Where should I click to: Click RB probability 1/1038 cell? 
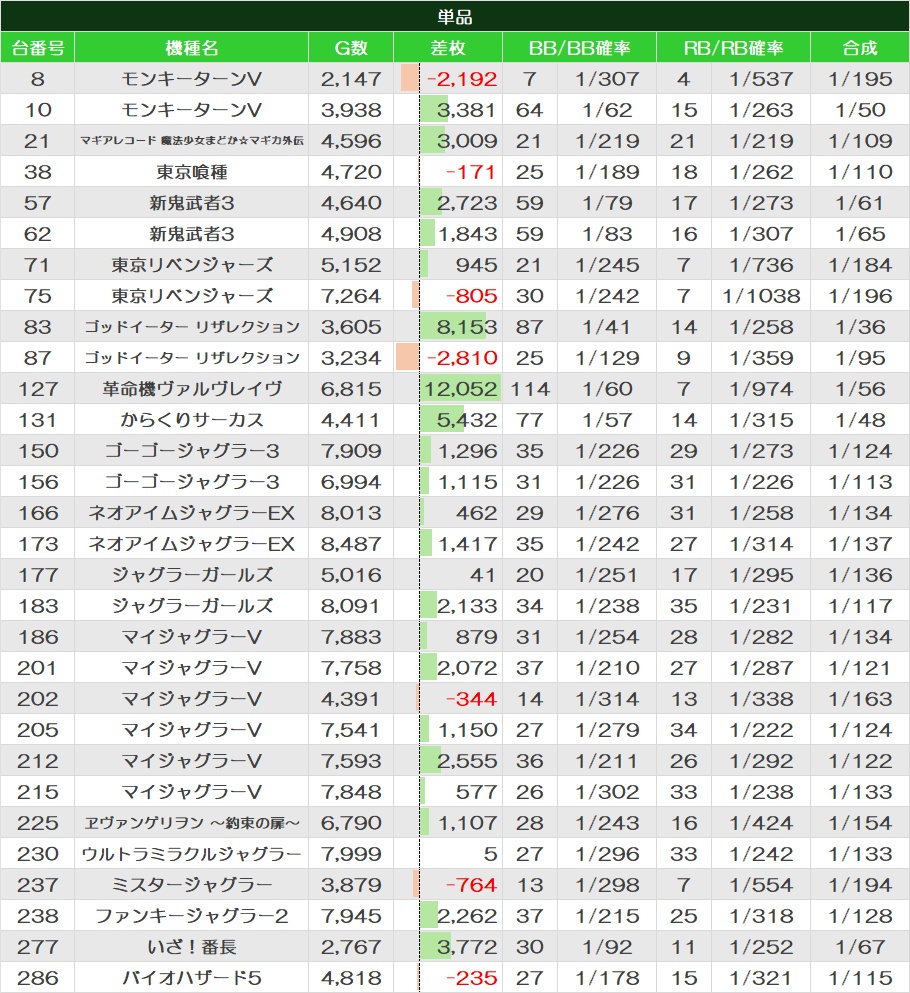761,296
